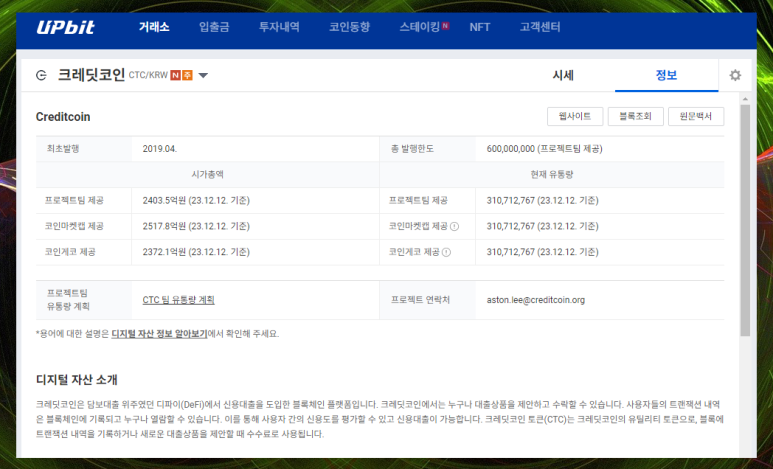The height and width of the screenshot is (469, 773).
Task: Select the 정보 tab
Action: pyautogui.click(x=667, y=75)
